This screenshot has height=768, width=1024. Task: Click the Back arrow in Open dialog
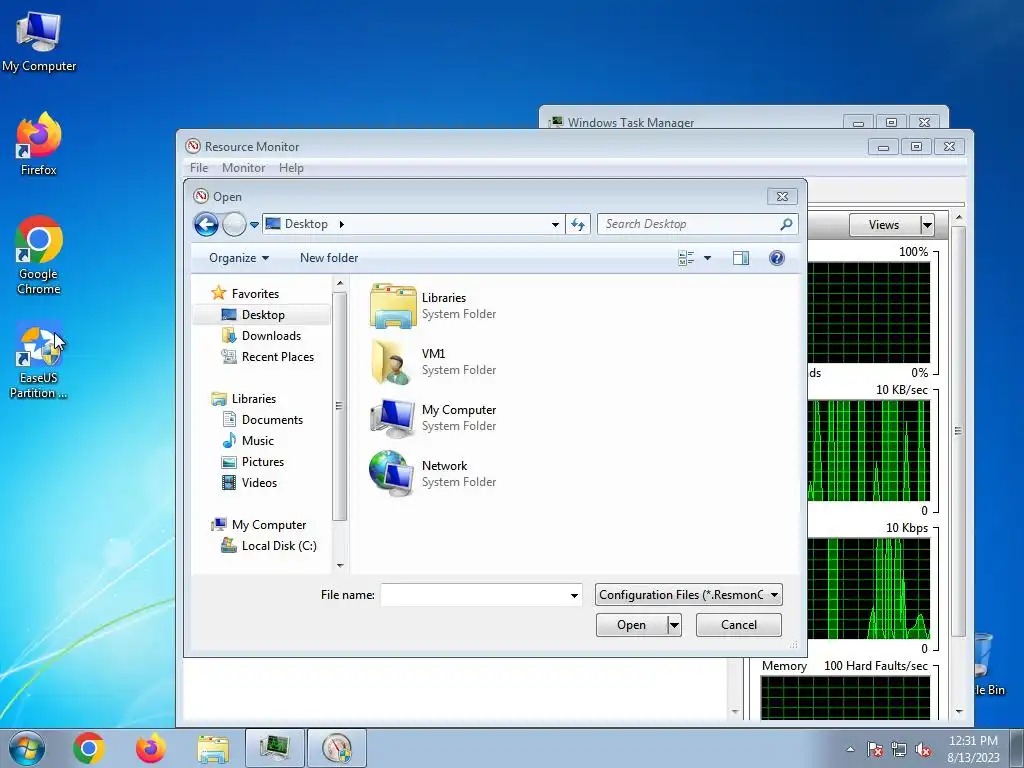(206, 225)
